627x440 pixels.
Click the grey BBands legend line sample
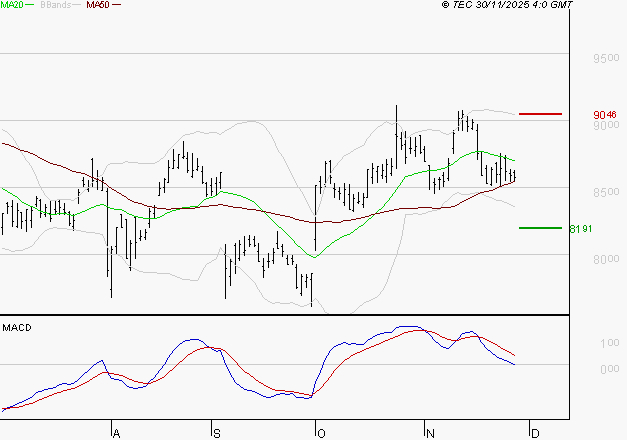pos(77,5)
